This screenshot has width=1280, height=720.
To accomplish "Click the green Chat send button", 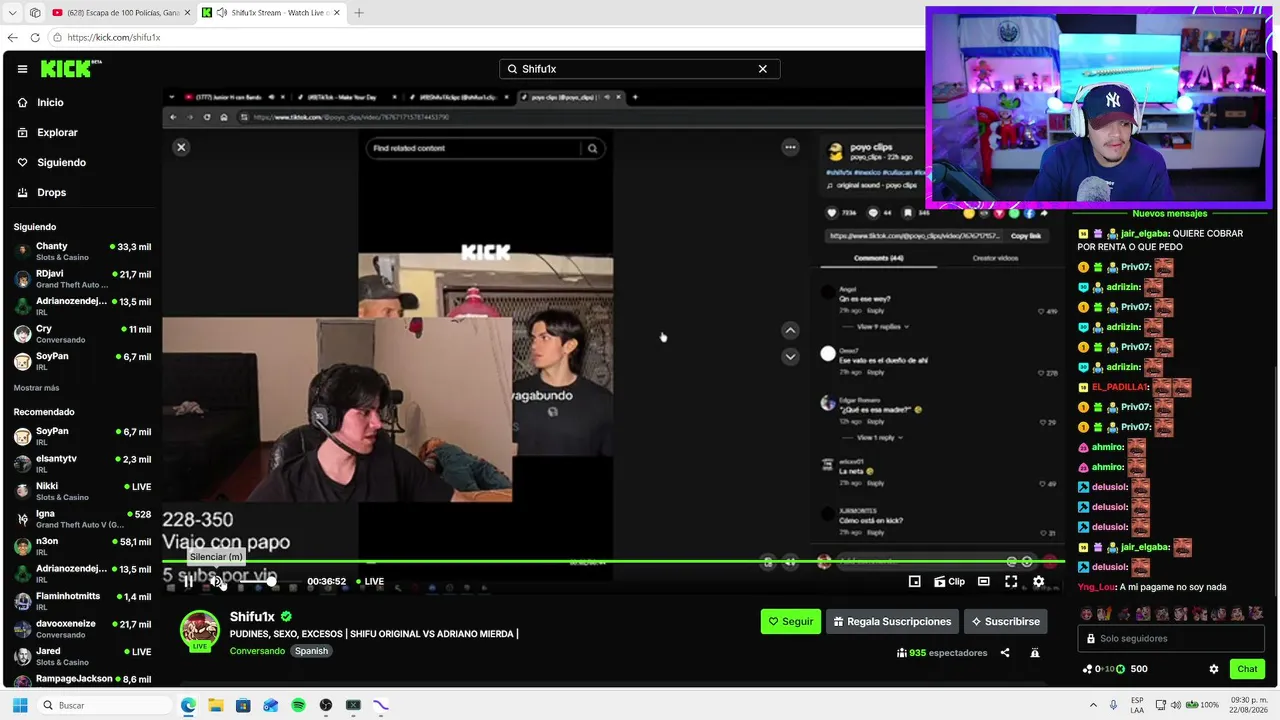I will coord(1247,669).
